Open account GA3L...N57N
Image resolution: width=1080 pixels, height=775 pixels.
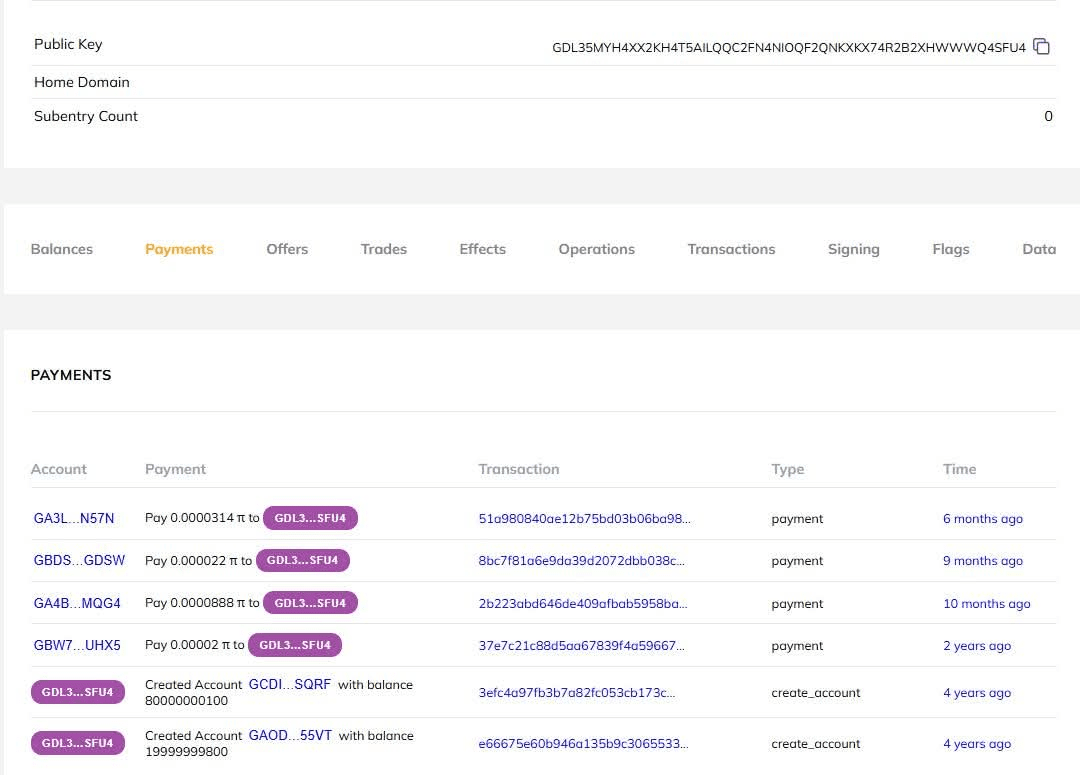click(74, 519)
